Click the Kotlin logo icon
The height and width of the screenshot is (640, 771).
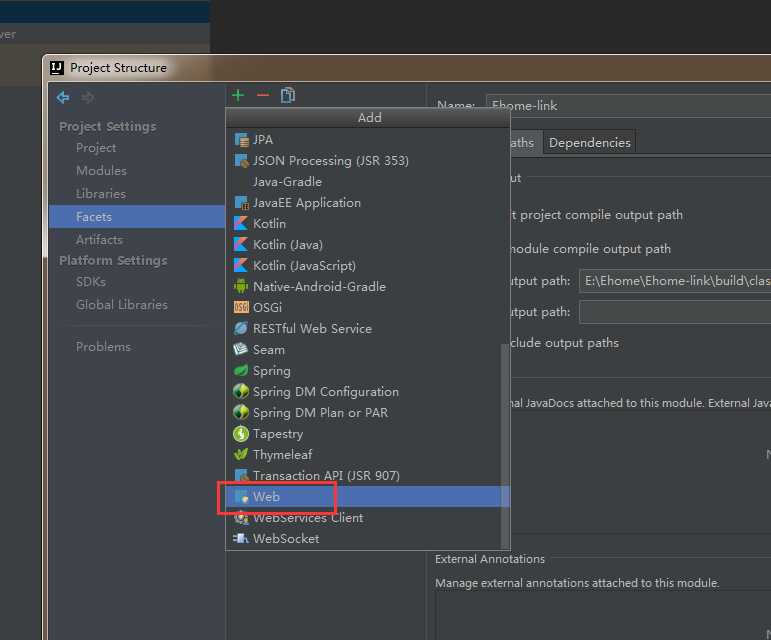pos(241,224)
